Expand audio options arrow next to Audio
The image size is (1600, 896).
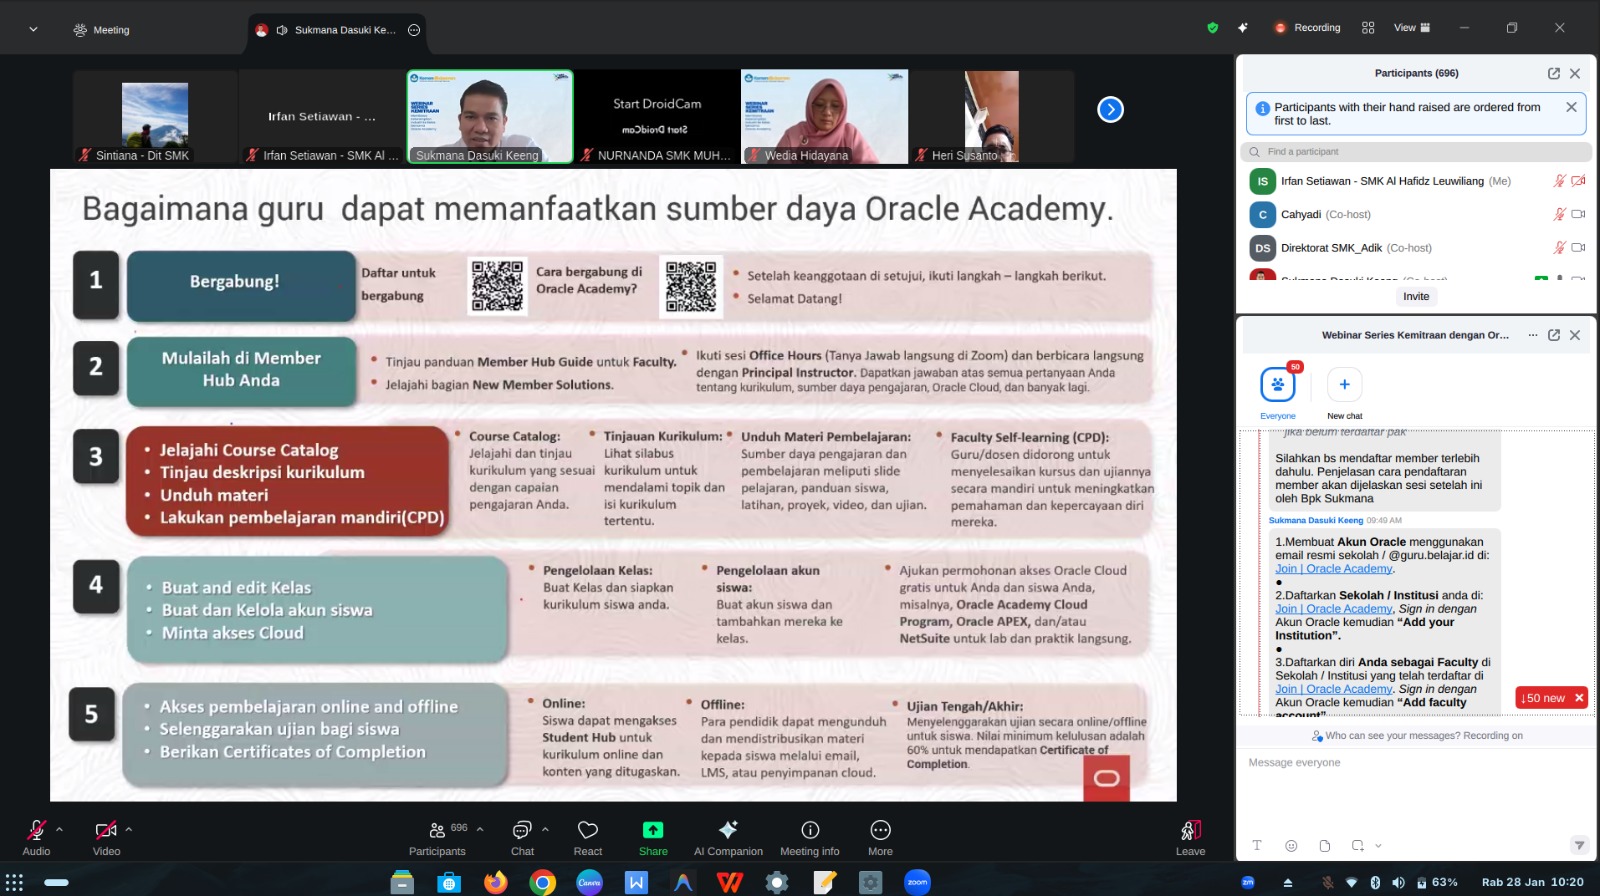(60, 829)
